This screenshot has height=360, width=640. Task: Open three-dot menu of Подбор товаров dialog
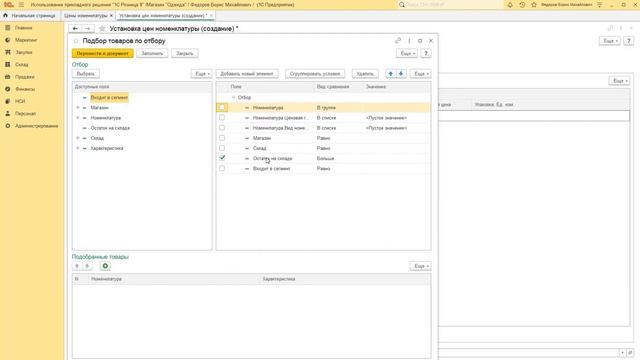(409, 41)
